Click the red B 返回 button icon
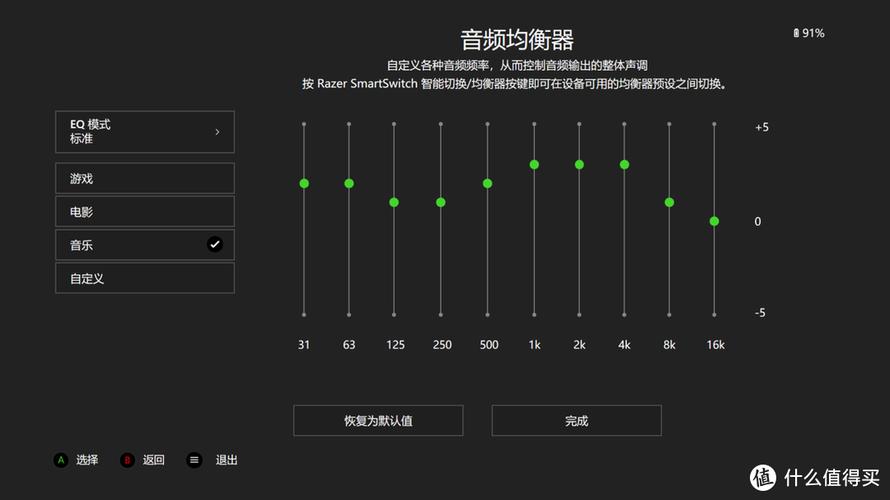 [x=127, y=460]
